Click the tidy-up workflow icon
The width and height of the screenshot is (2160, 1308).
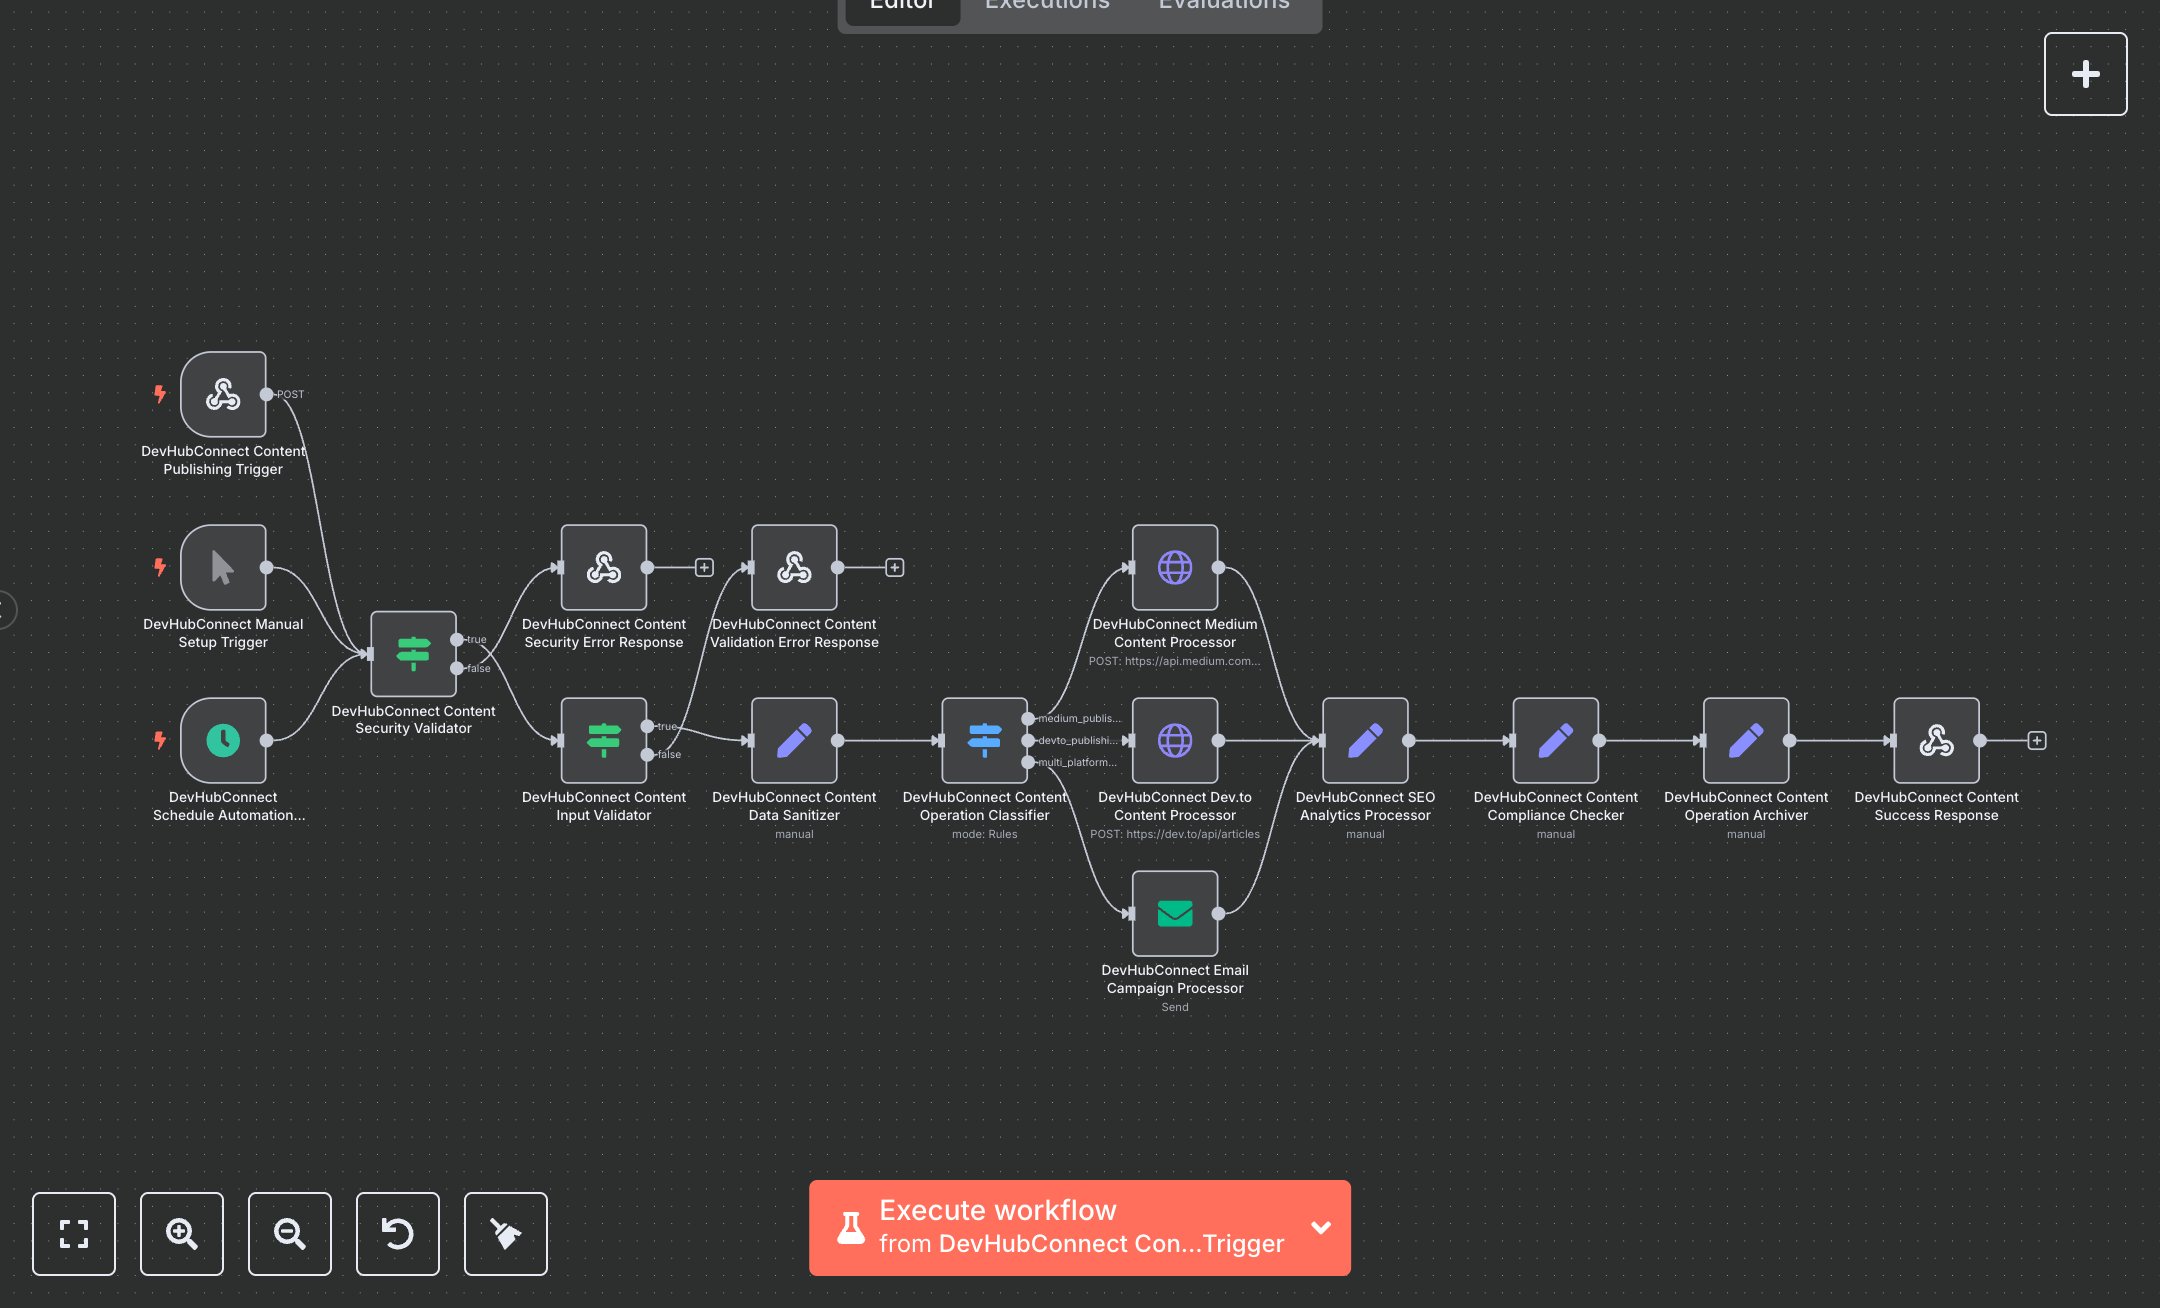[505, 1234]
